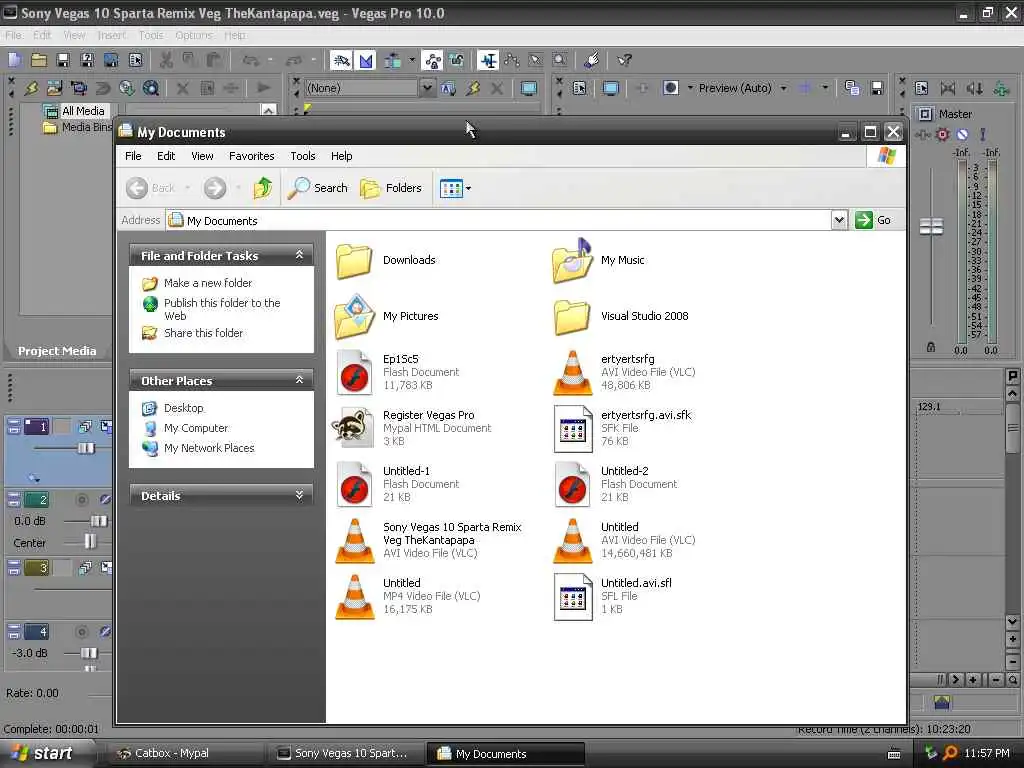This screenshot has width=1024, height=768.
Task: Click the track 2 volume slider
Action: click(x=99, y=521)
